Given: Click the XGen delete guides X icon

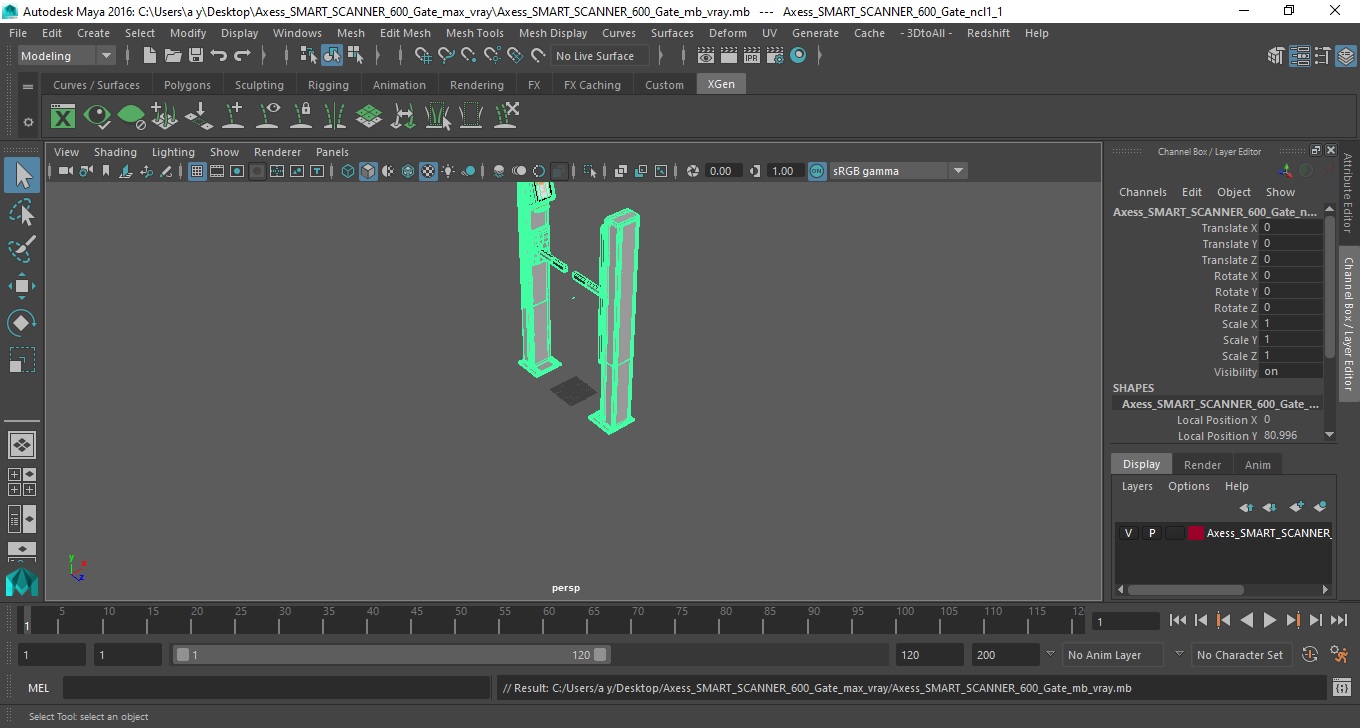Looking at the screenshot, I should click(x=505, y=117).
